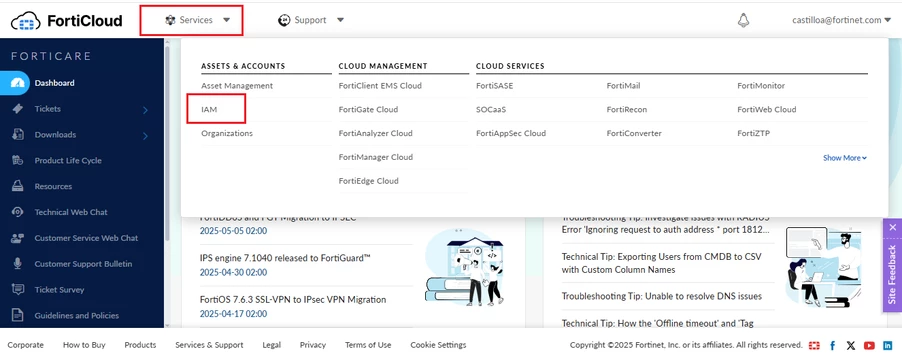Click the Customer Service Web Chat icon
The height and width of the screenshot is (364, 902).
pyautogui.click(x=18, y=238)
